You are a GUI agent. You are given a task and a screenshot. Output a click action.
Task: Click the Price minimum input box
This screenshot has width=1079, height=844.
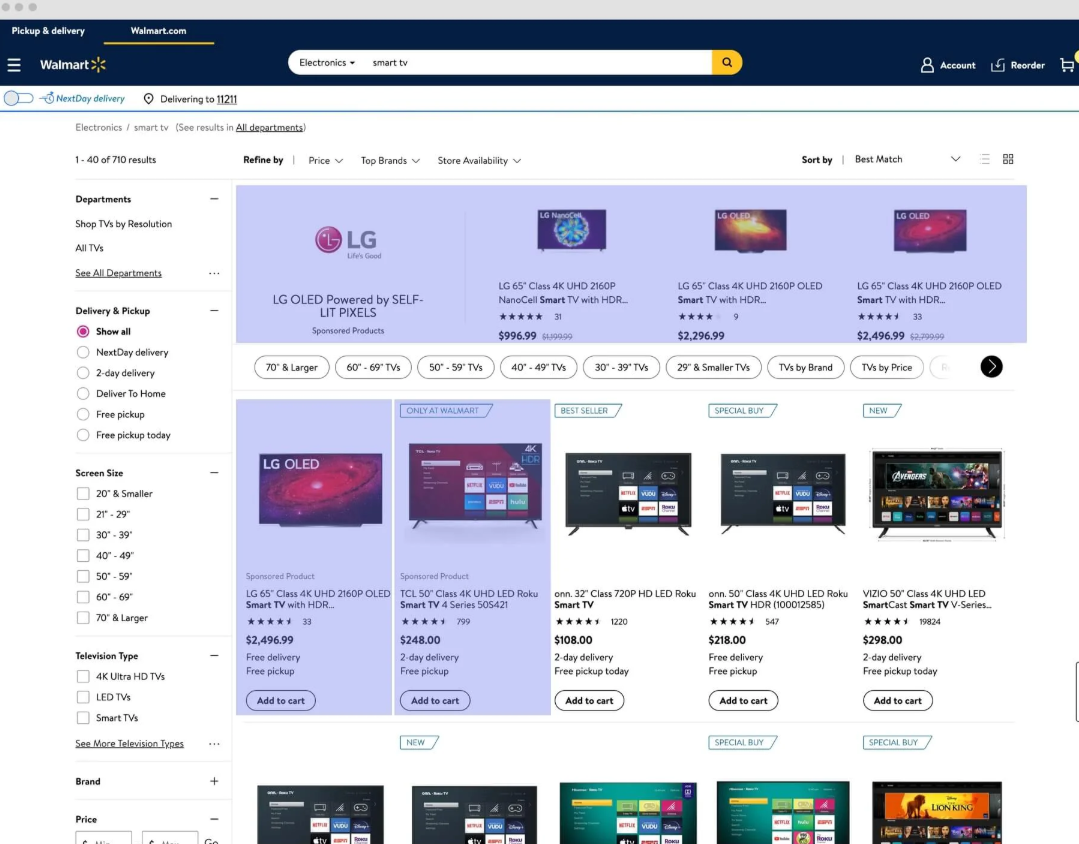(x=103, y=838)
